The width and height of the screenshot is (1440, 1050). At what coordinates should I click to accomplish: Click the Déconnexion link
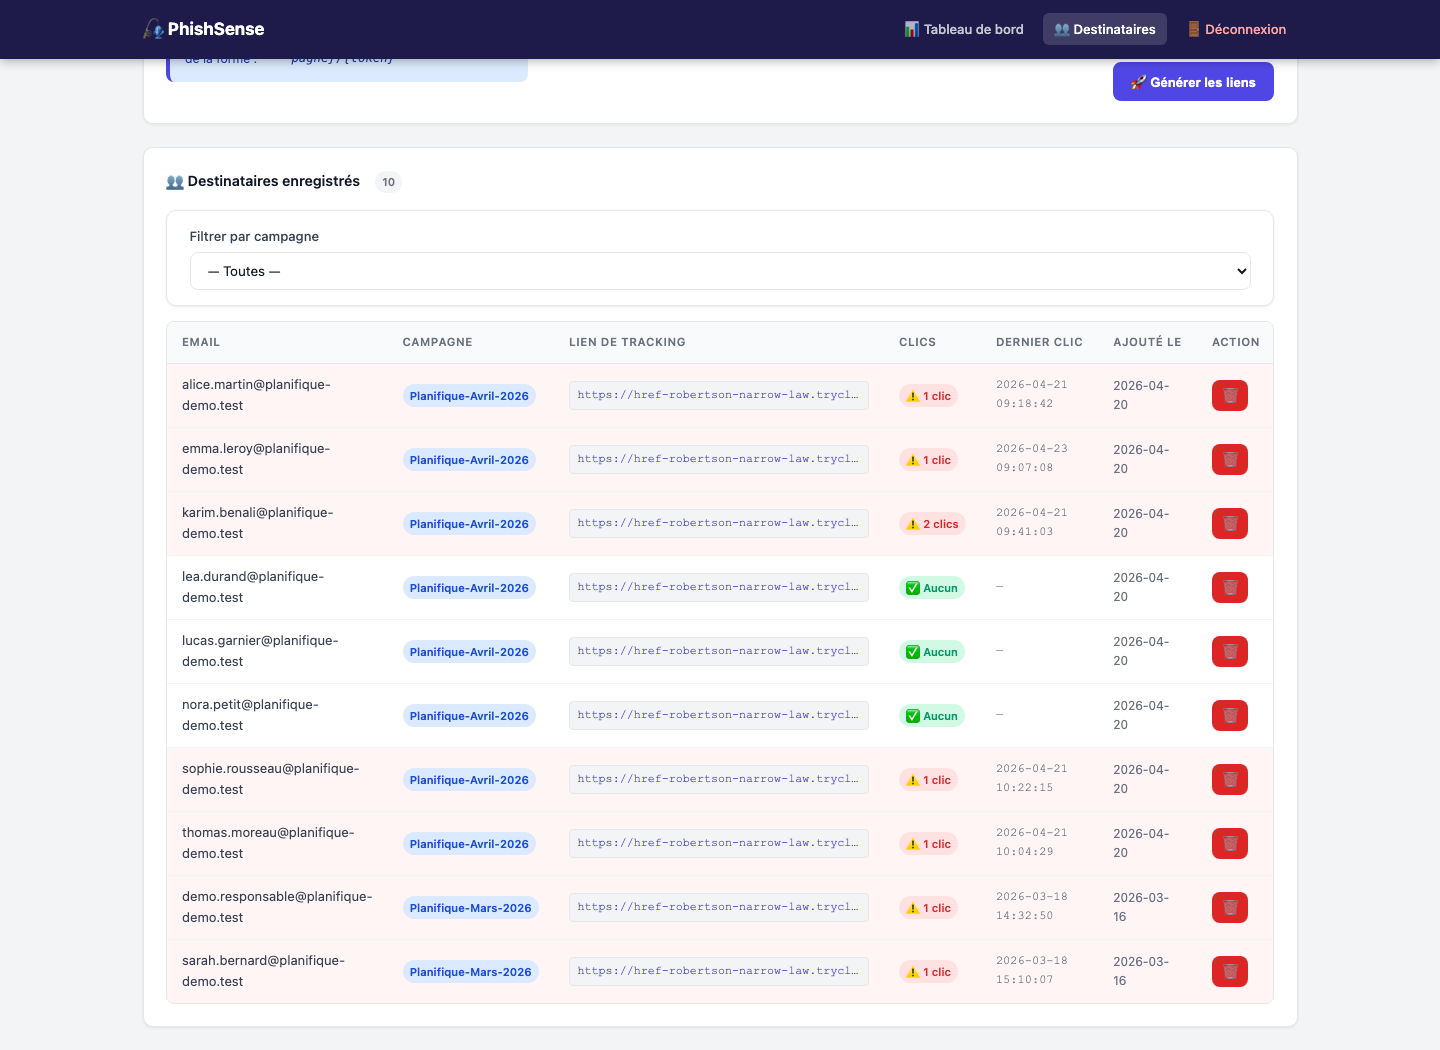pyautogui.click(x=1236, y=29)
